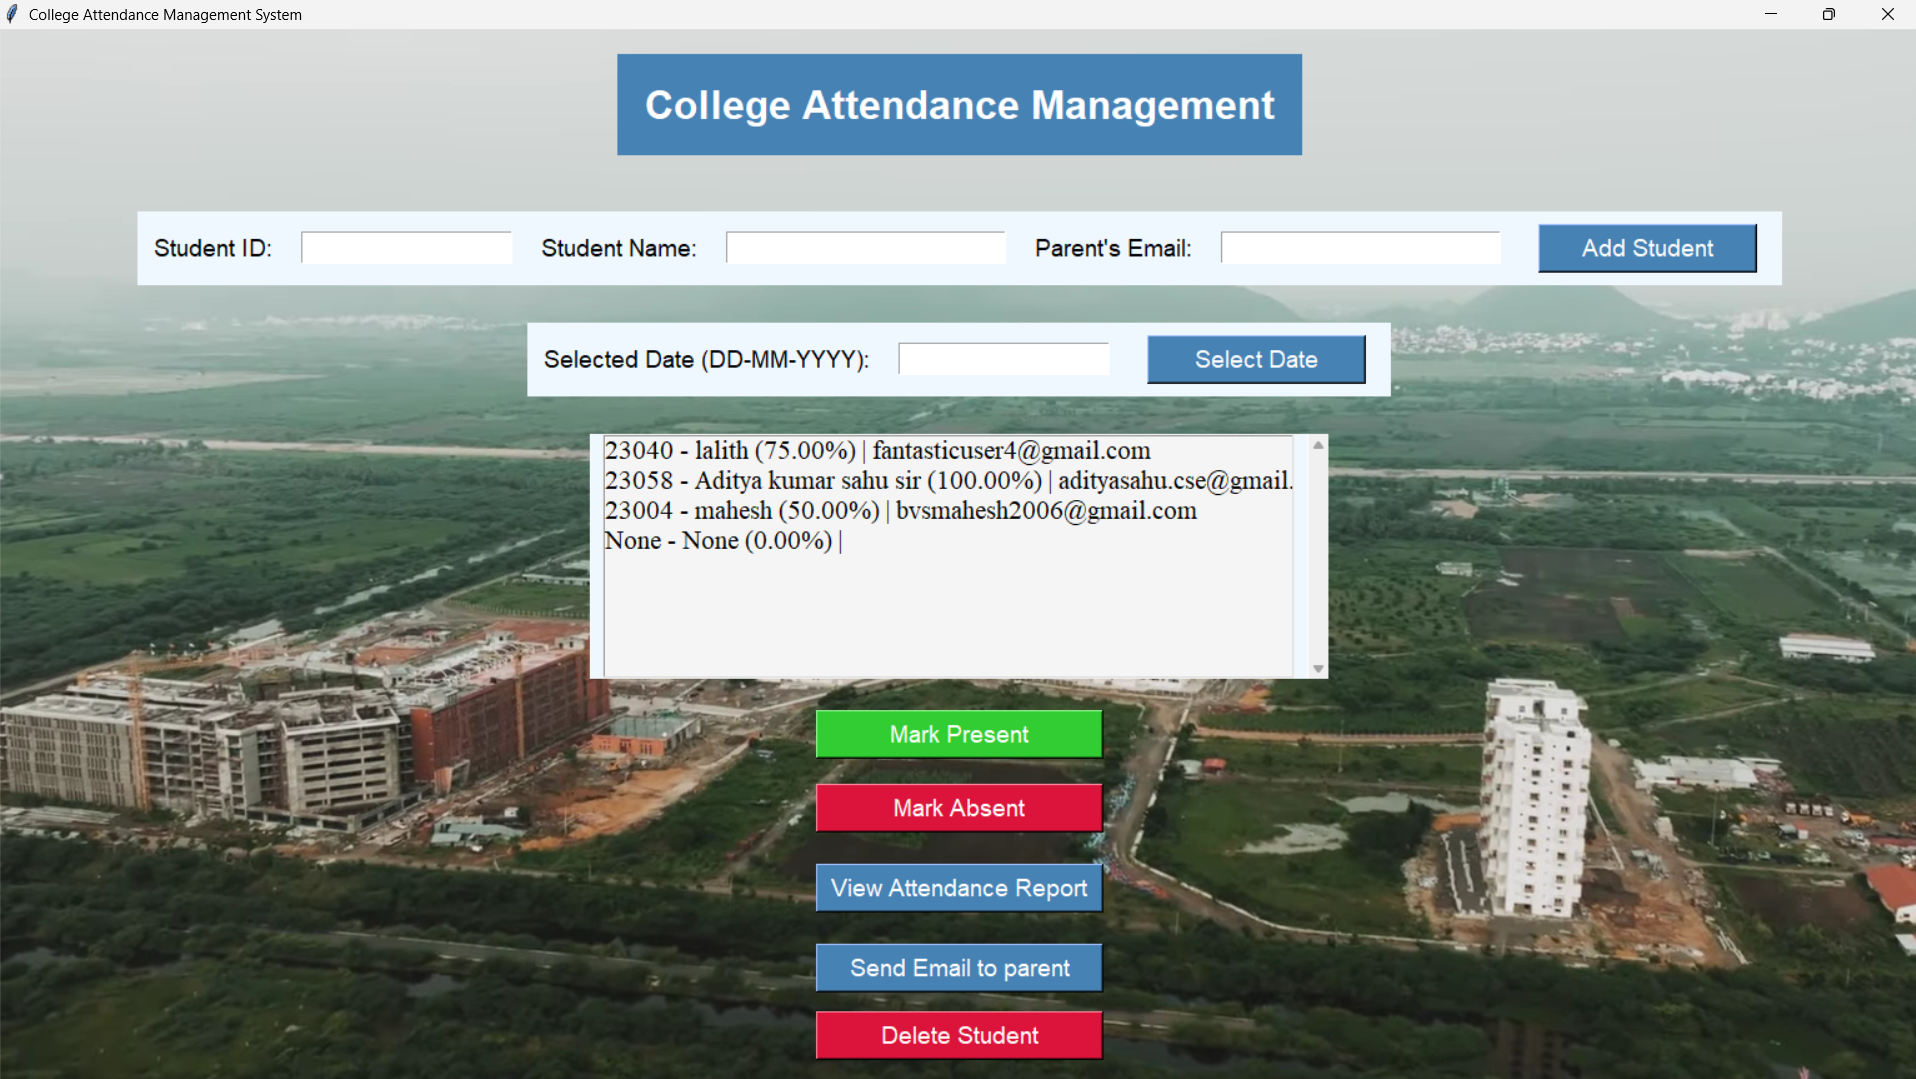
Task: Click the Student Name: label
Action: pos(619,248)
